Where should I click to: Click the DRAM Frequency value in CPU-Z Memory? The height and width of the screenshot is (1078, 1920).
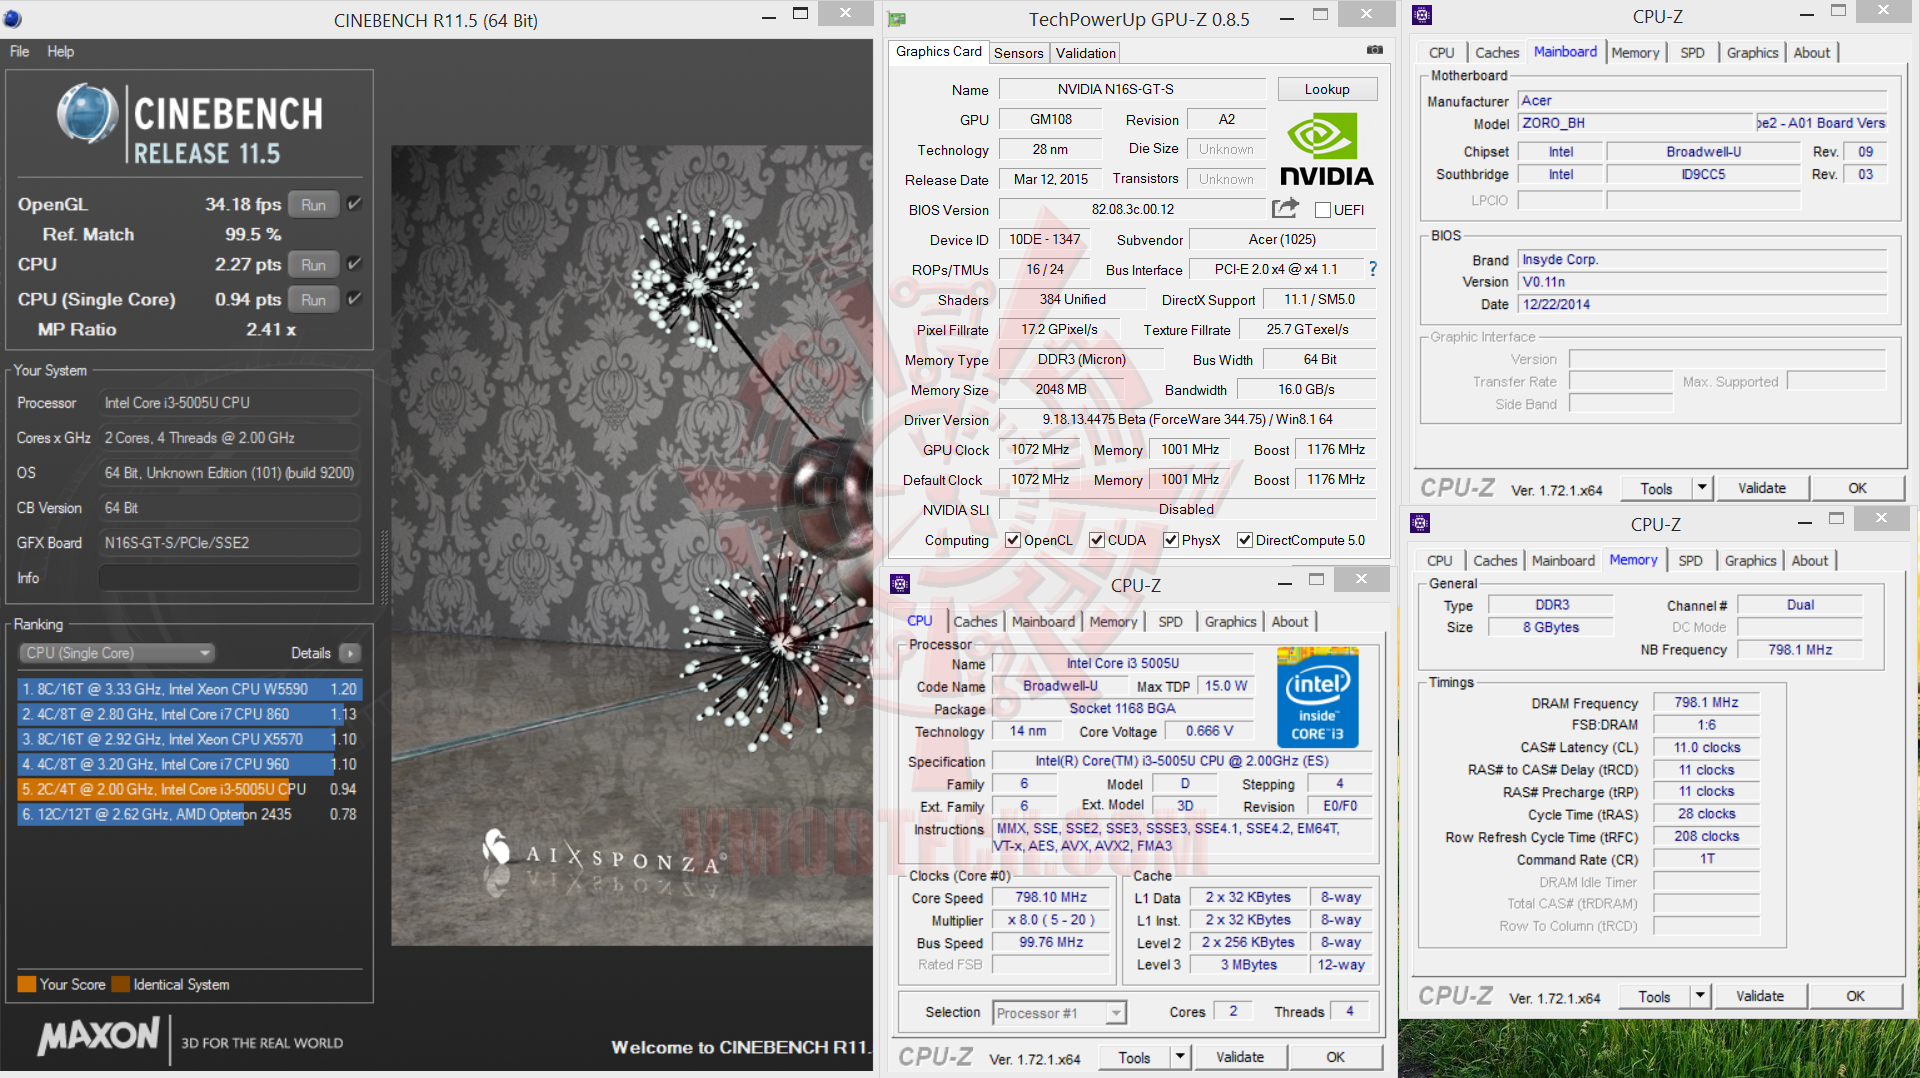click(x=1706, y=702)
